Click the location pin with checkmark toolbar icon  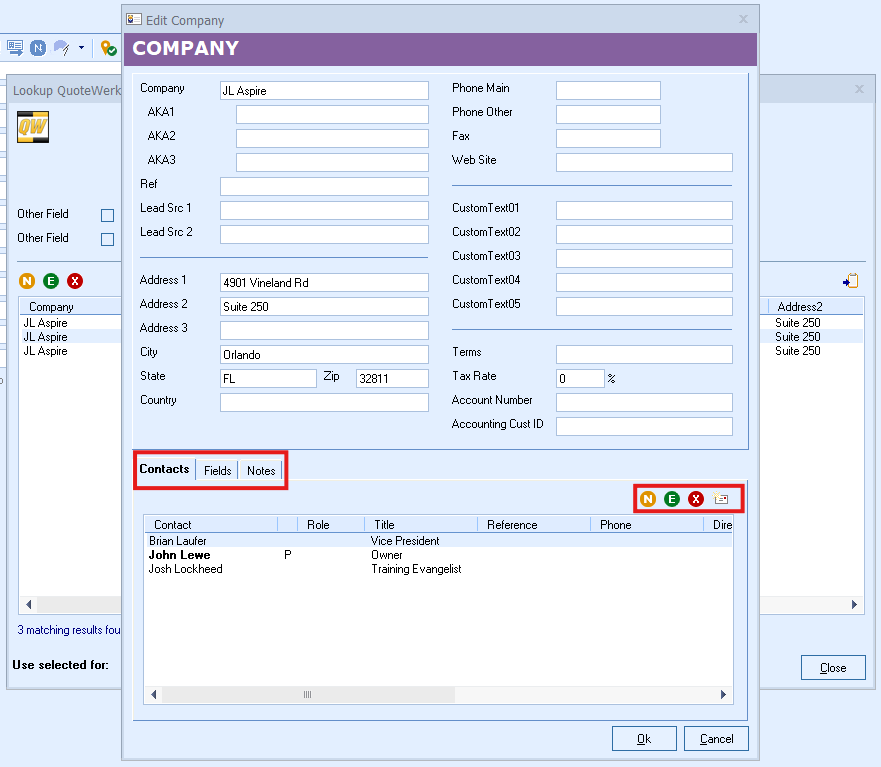click(108, 48)
